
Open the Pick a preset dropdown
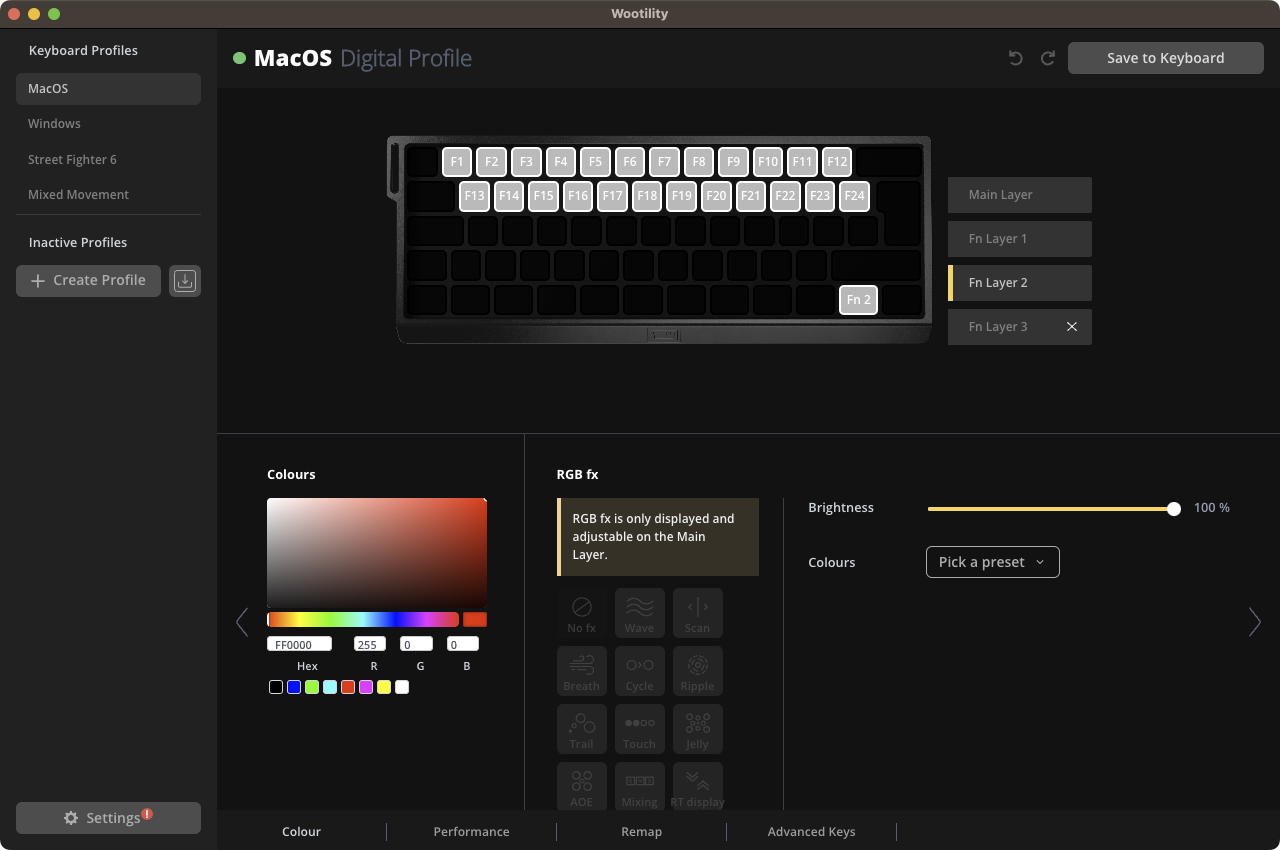(x=993, y=562)
